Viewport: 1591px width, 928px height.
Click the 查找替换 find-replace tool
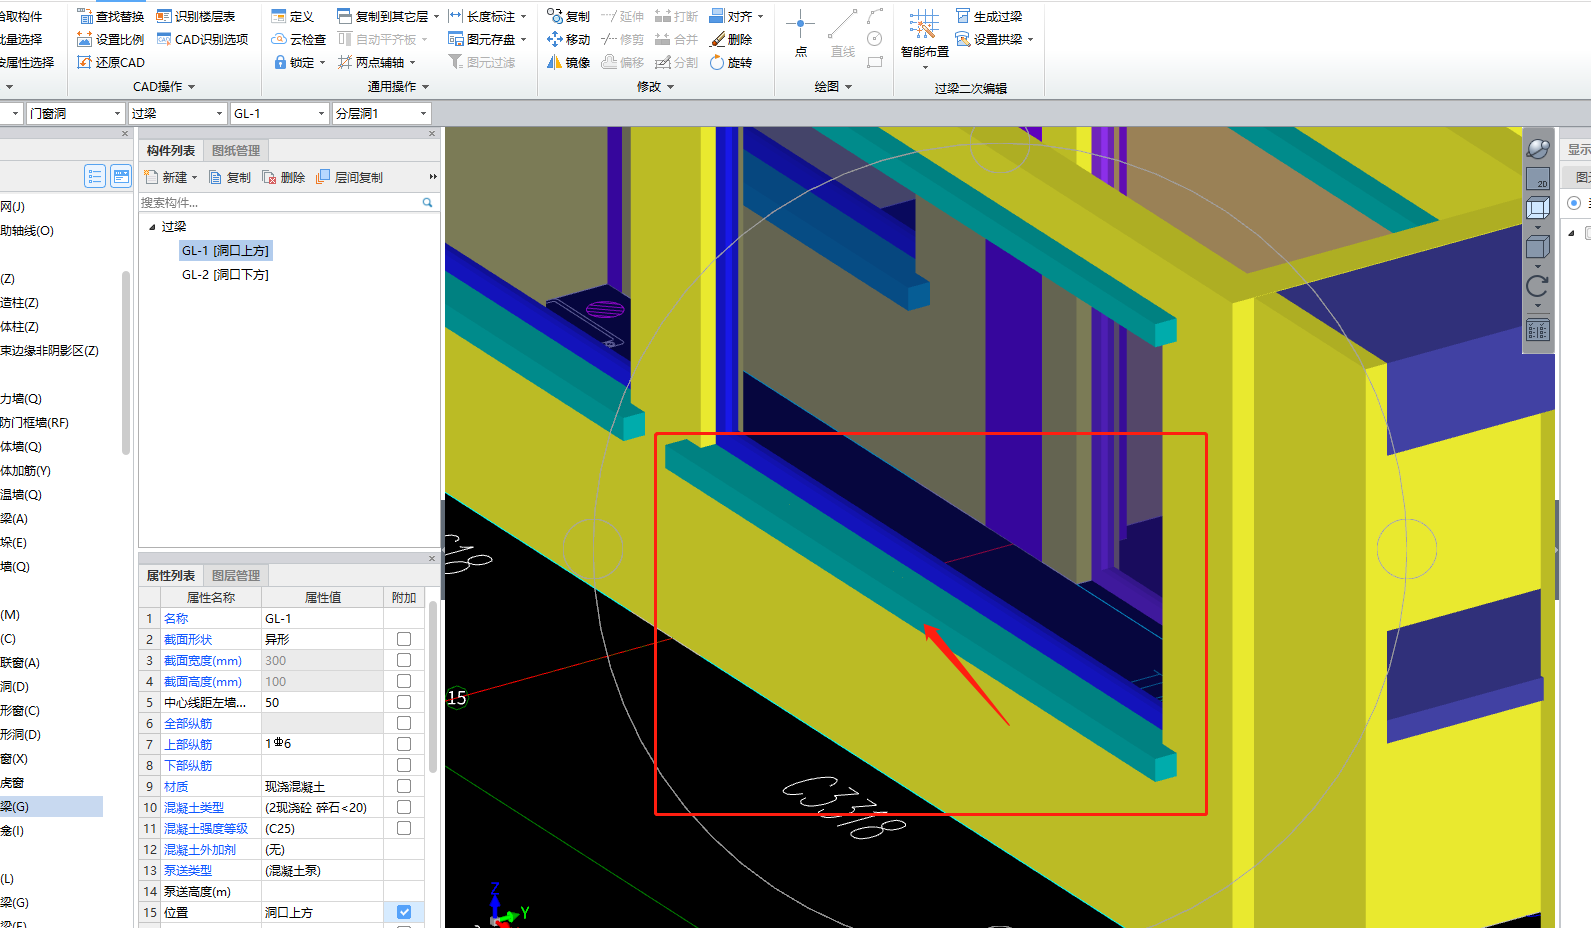pos(110,16)
